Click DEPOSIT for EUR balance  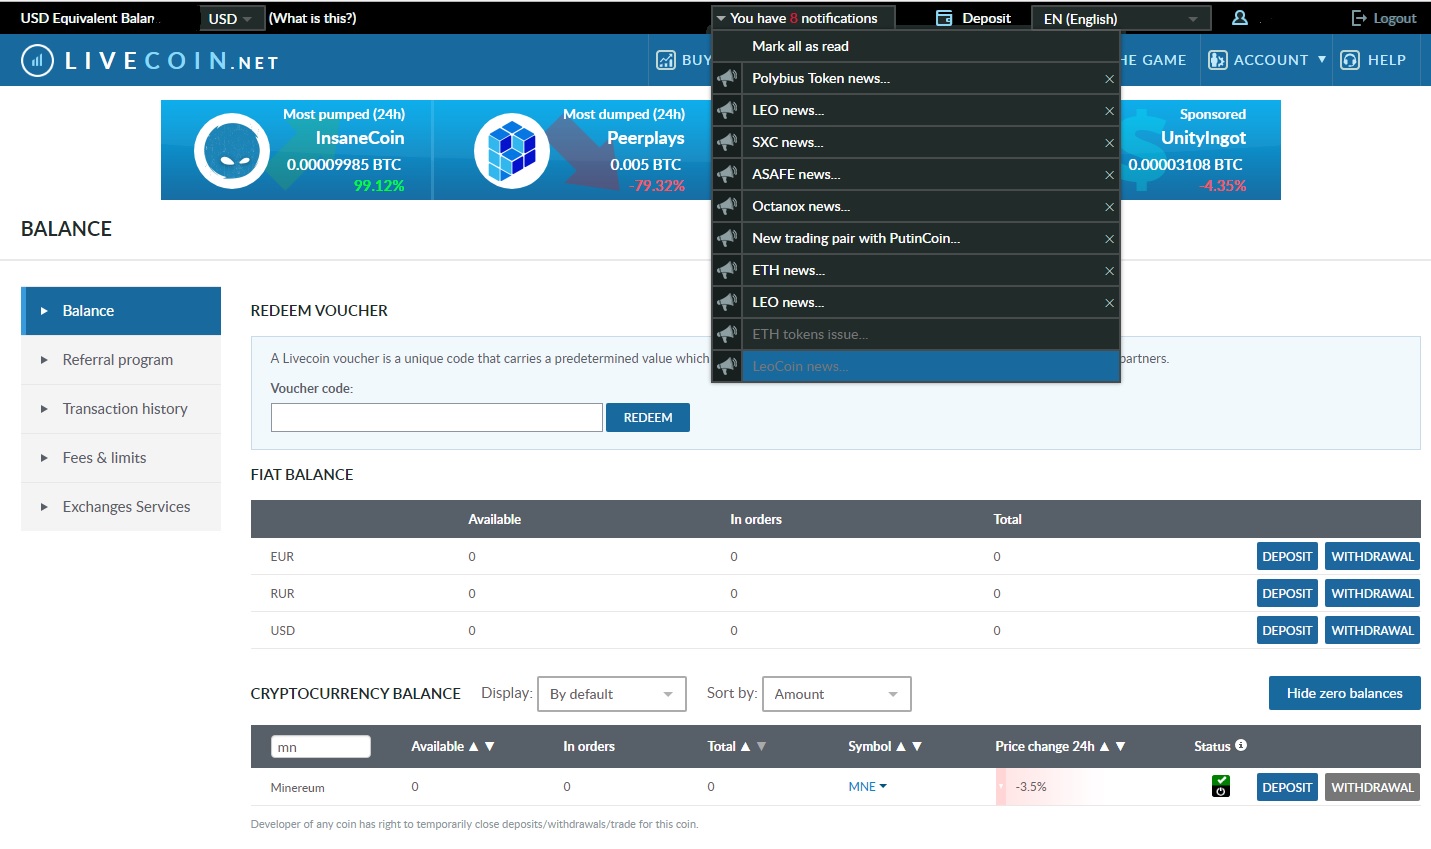[x=1287, y=556]
